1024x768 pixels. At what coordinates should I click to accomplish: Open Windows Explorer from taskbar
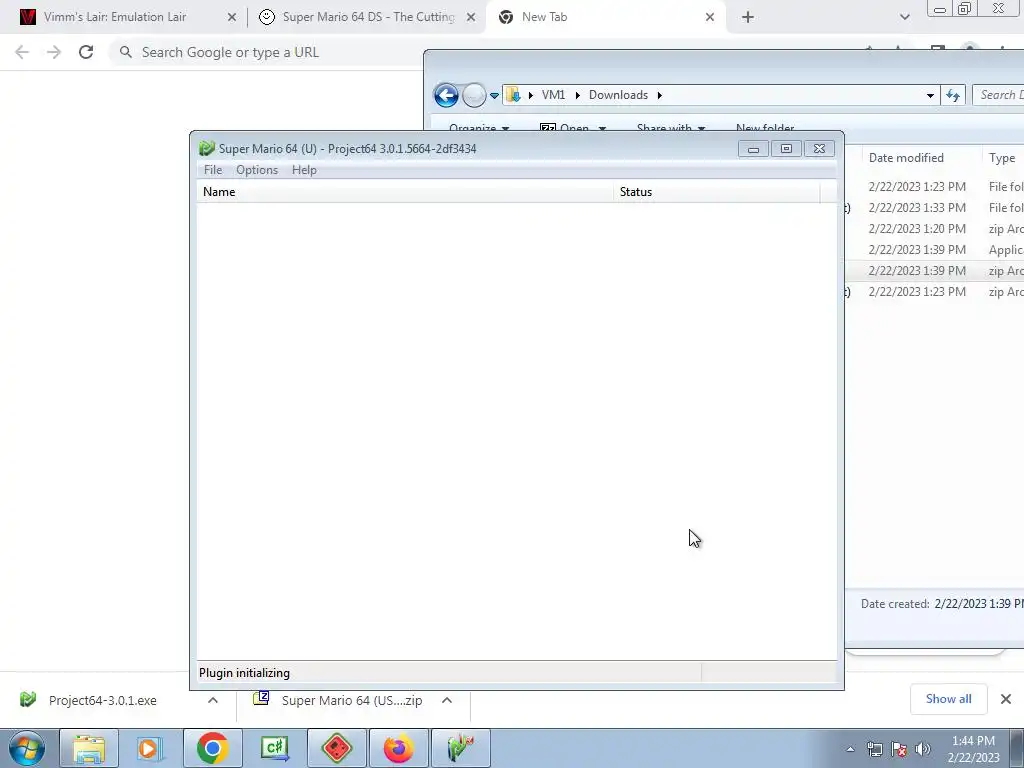[x=89, y=748]
